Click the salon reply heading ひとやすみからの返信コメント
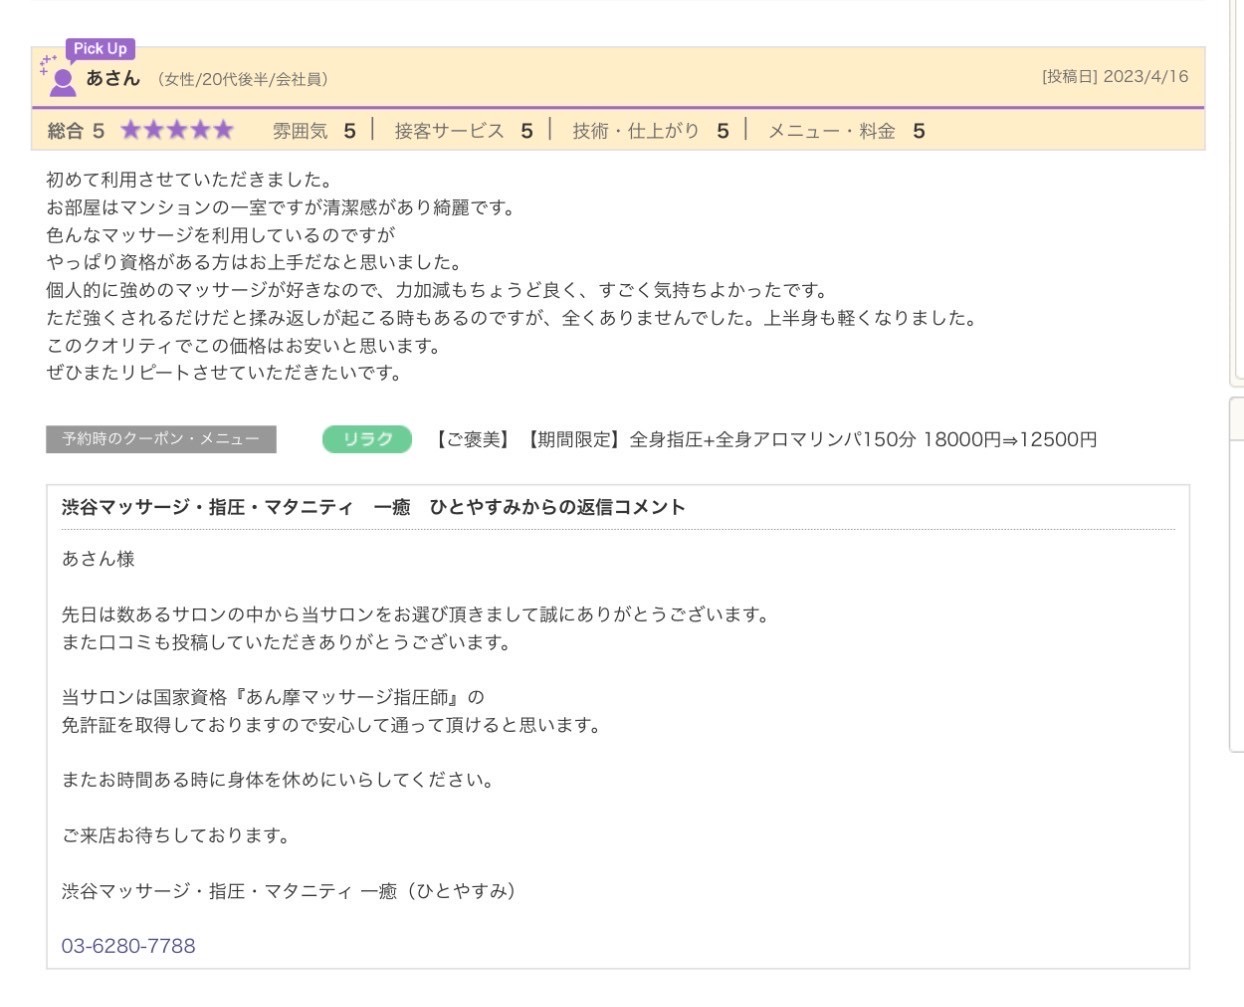This screenshot has height=1007, width=1244. (373, 507)
